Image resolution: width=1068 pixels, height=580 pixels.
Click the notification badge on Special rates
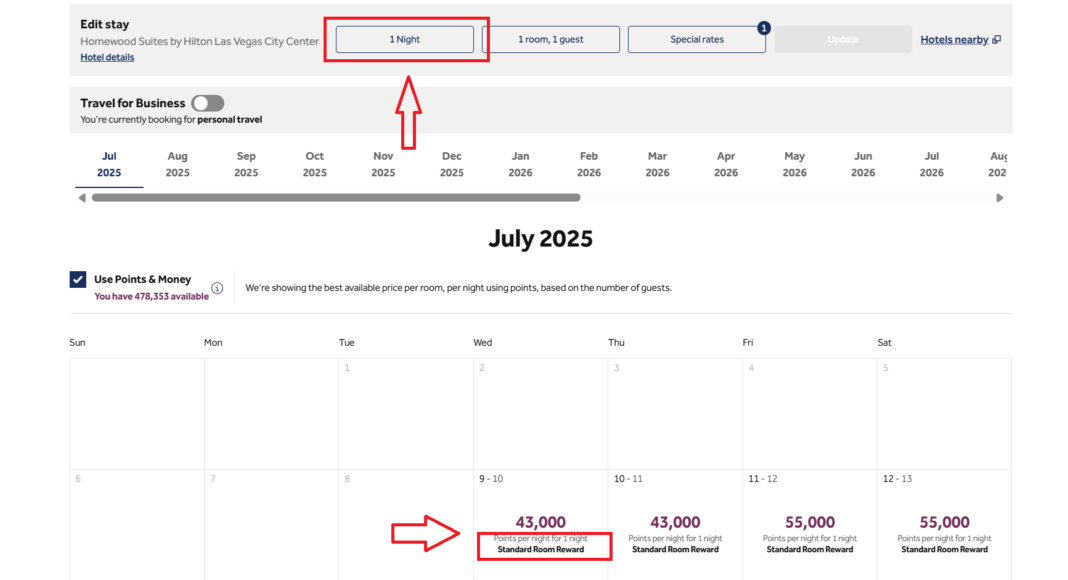click(764, 28)
